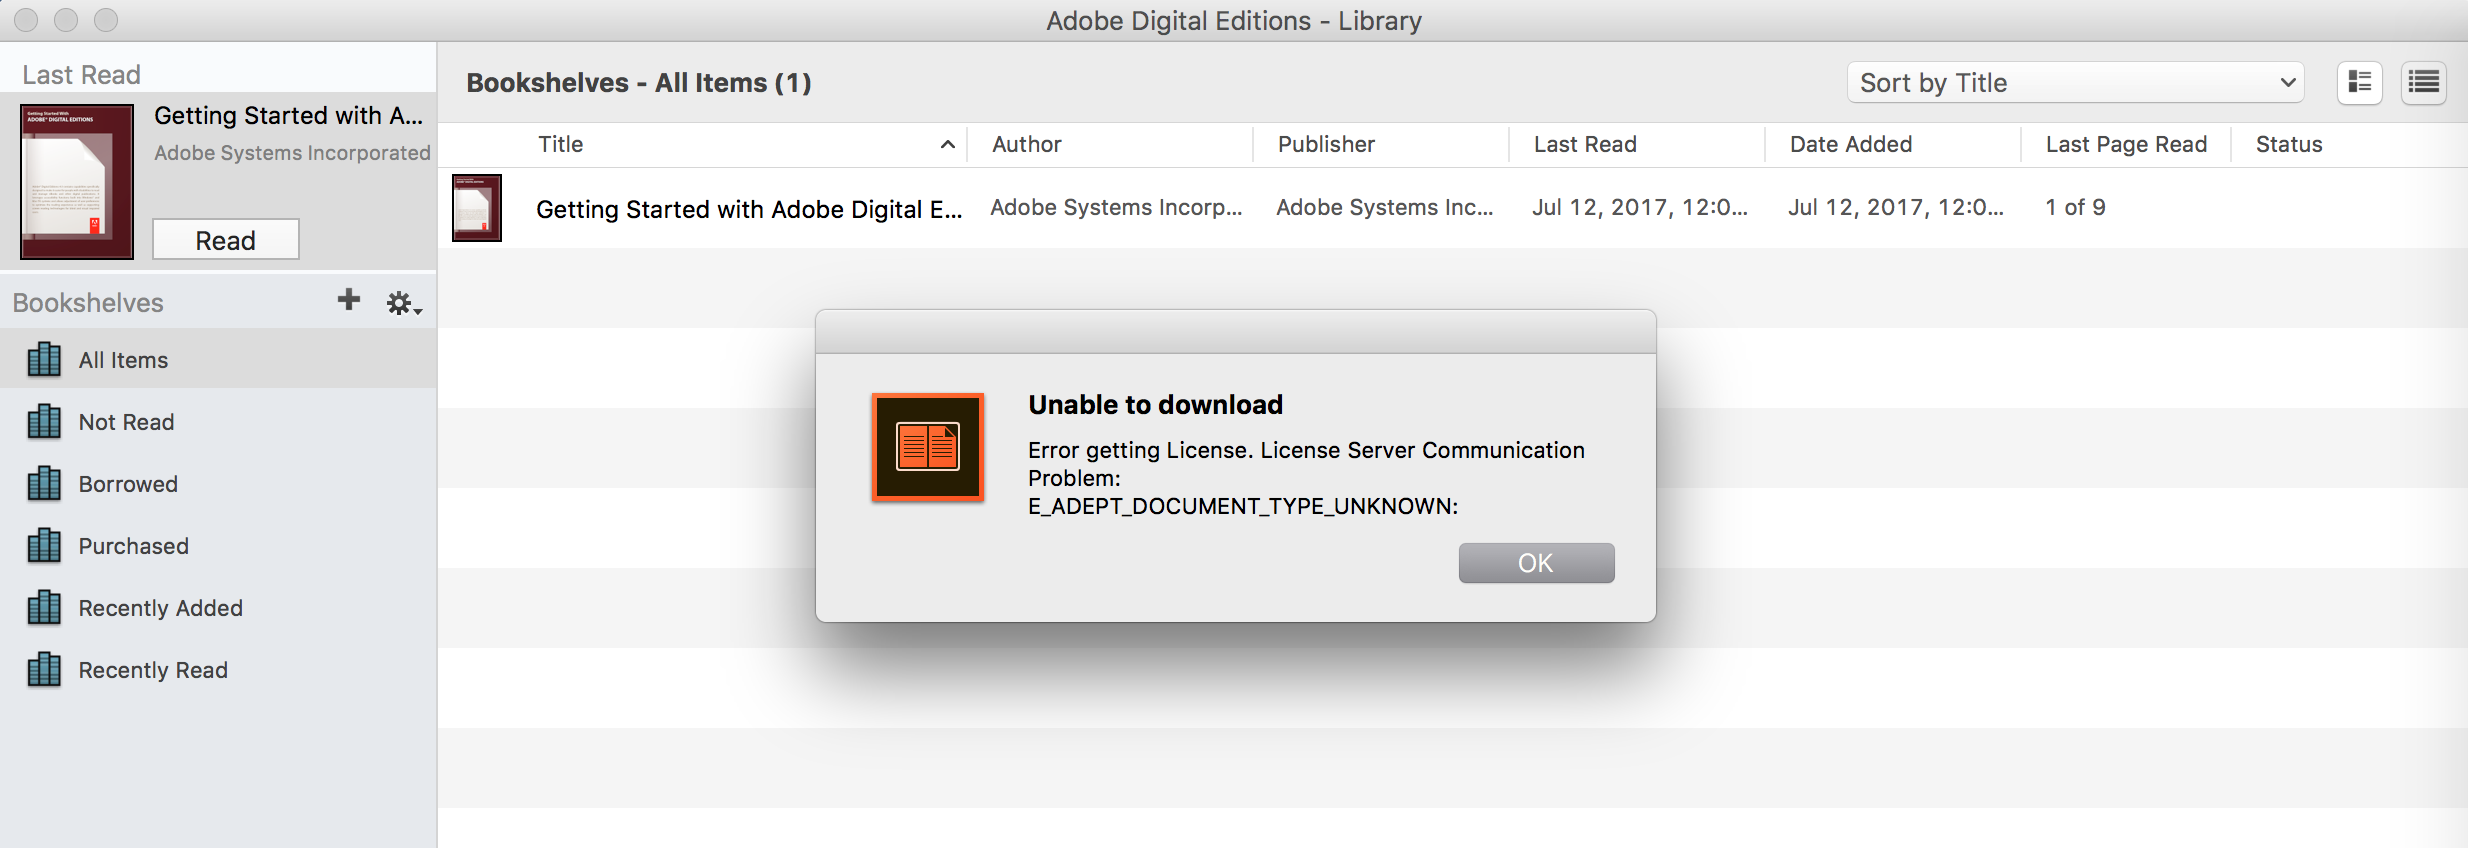Sort by the Author column header

[1027, 145]
